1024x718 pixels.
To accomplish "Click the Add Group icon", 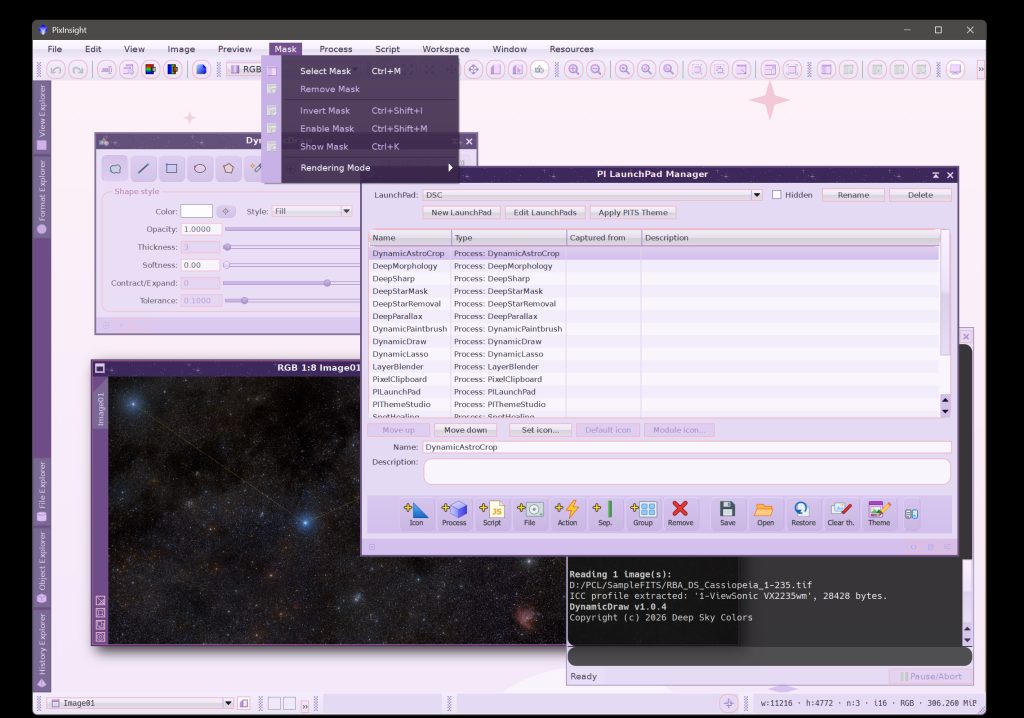I will (x=643, y=514).
